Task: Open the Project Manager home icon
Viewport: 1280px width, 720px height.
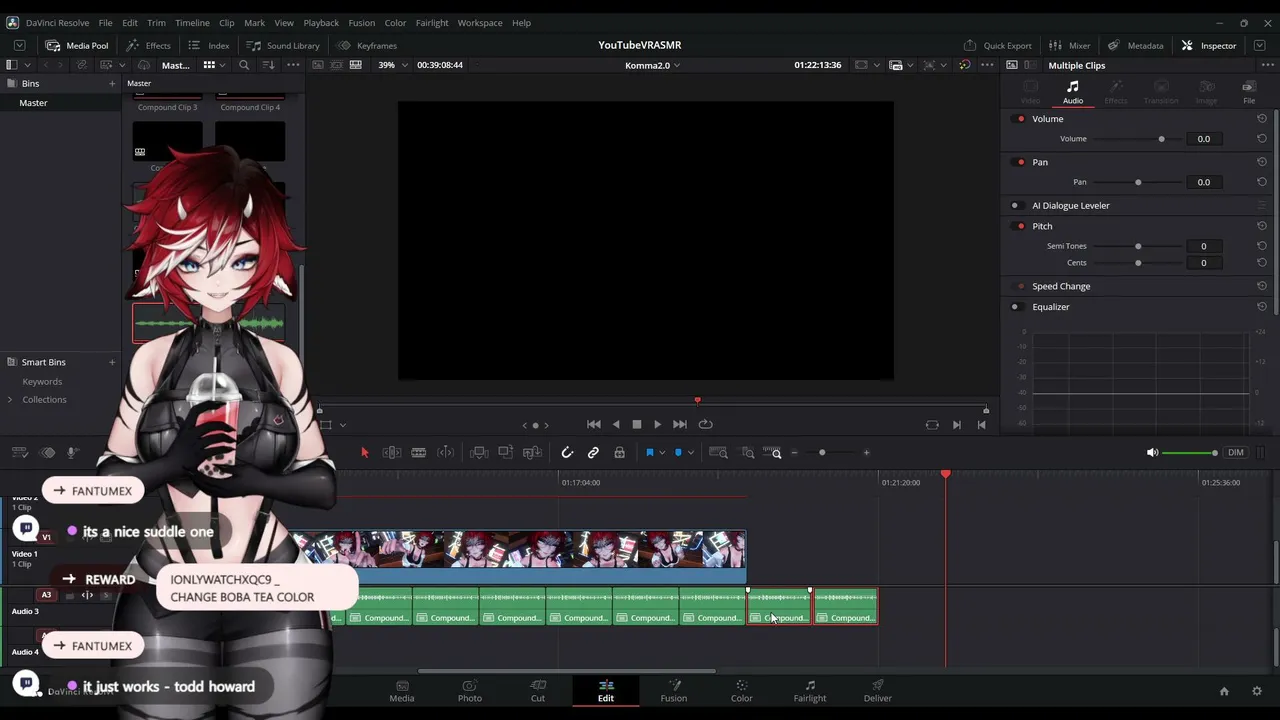Action: click(x=1224, y=691)
